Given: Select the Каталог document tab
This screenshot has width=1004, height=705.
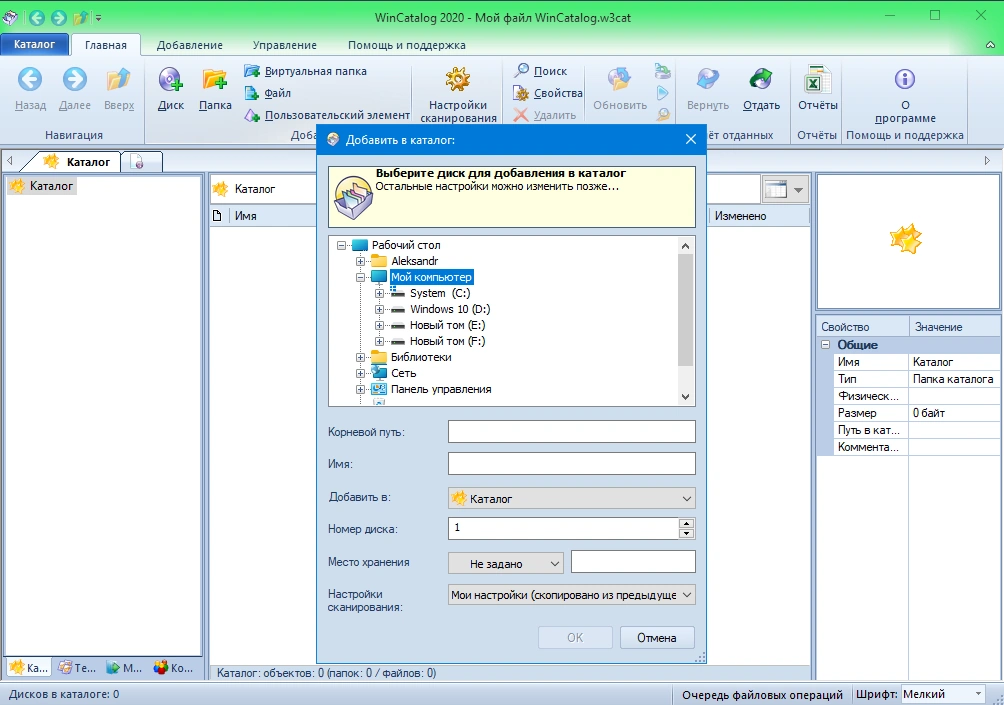Looking at the screenshot, I should 78,162.
